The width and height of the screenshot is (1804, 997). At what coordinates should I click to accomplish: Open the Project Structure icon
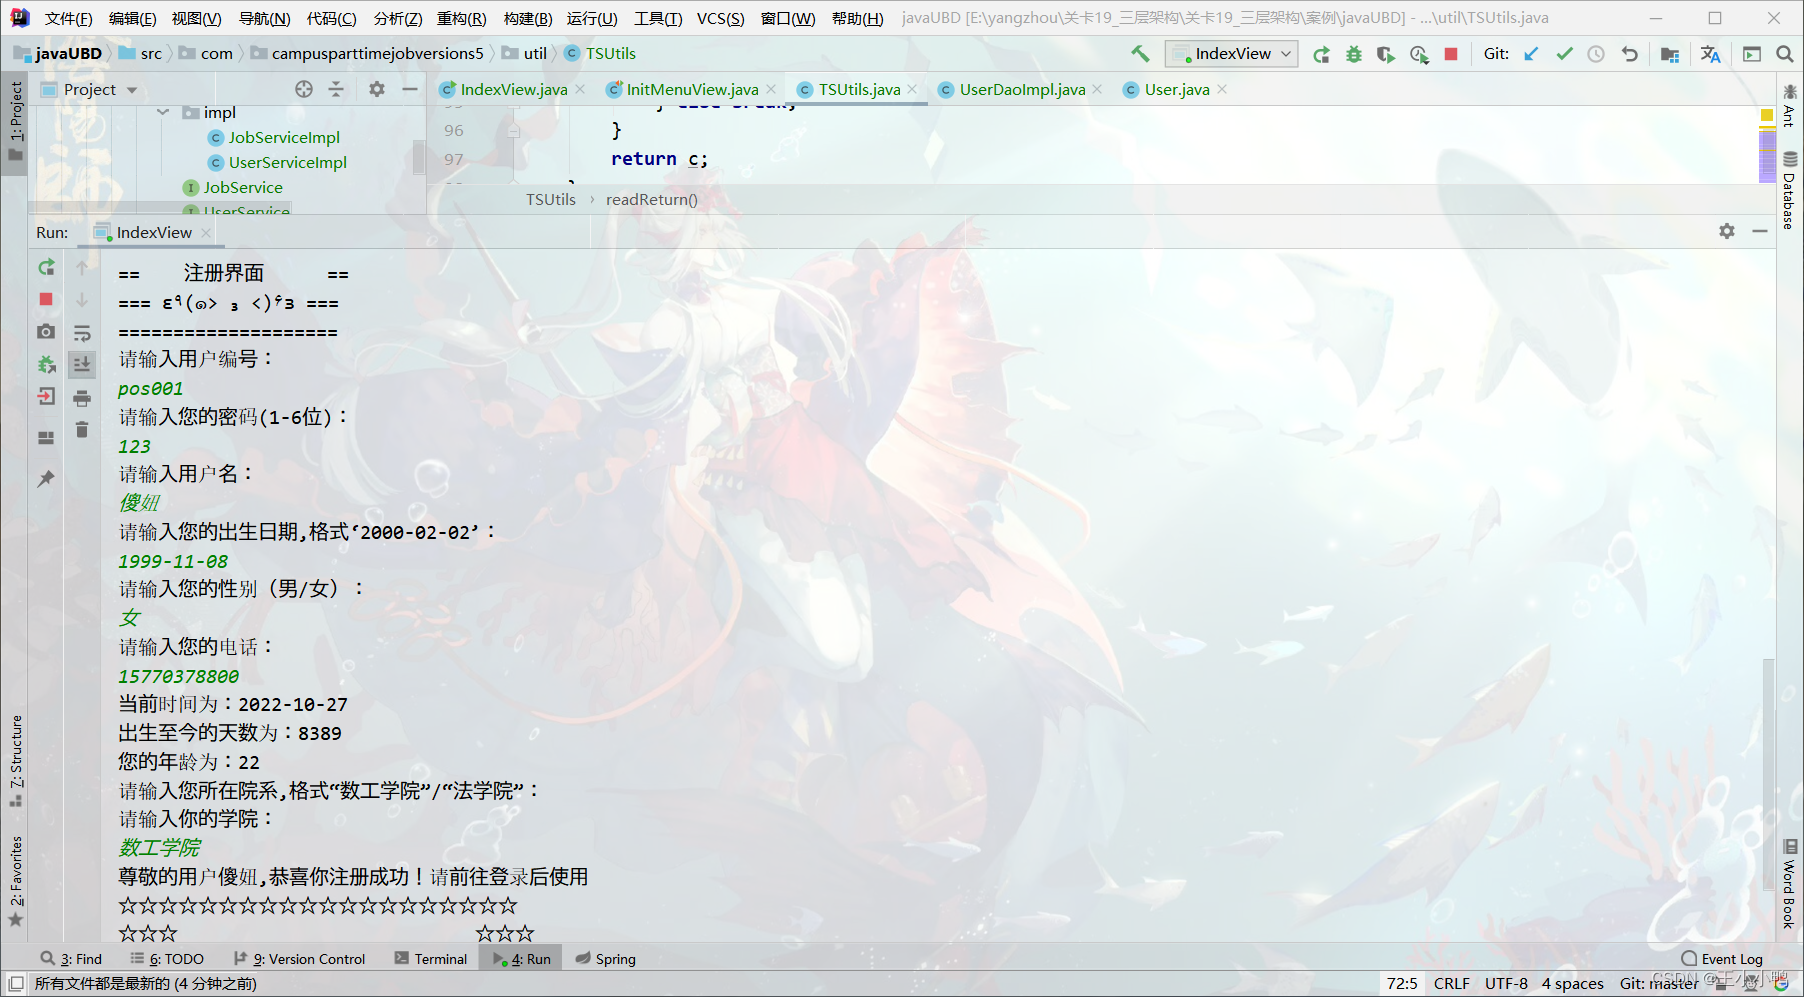pos(1670,54)
